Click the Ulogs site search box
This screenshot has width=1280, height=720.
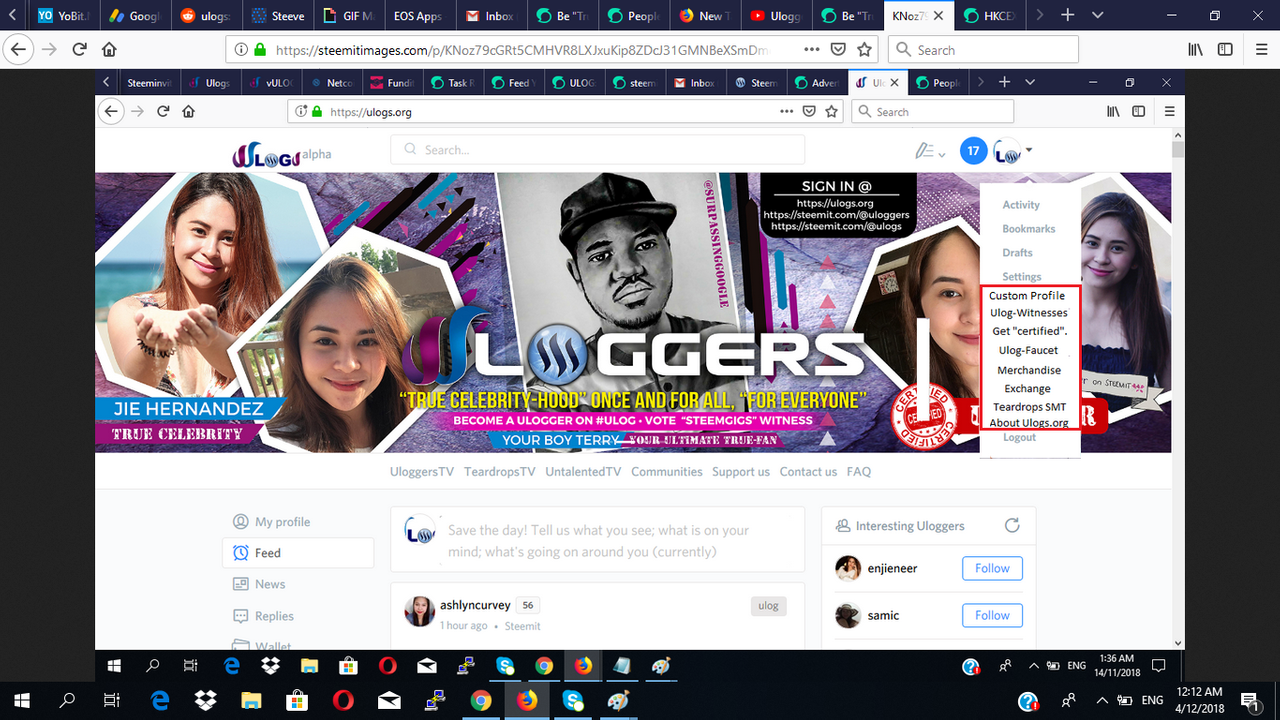tap(597, 150)
